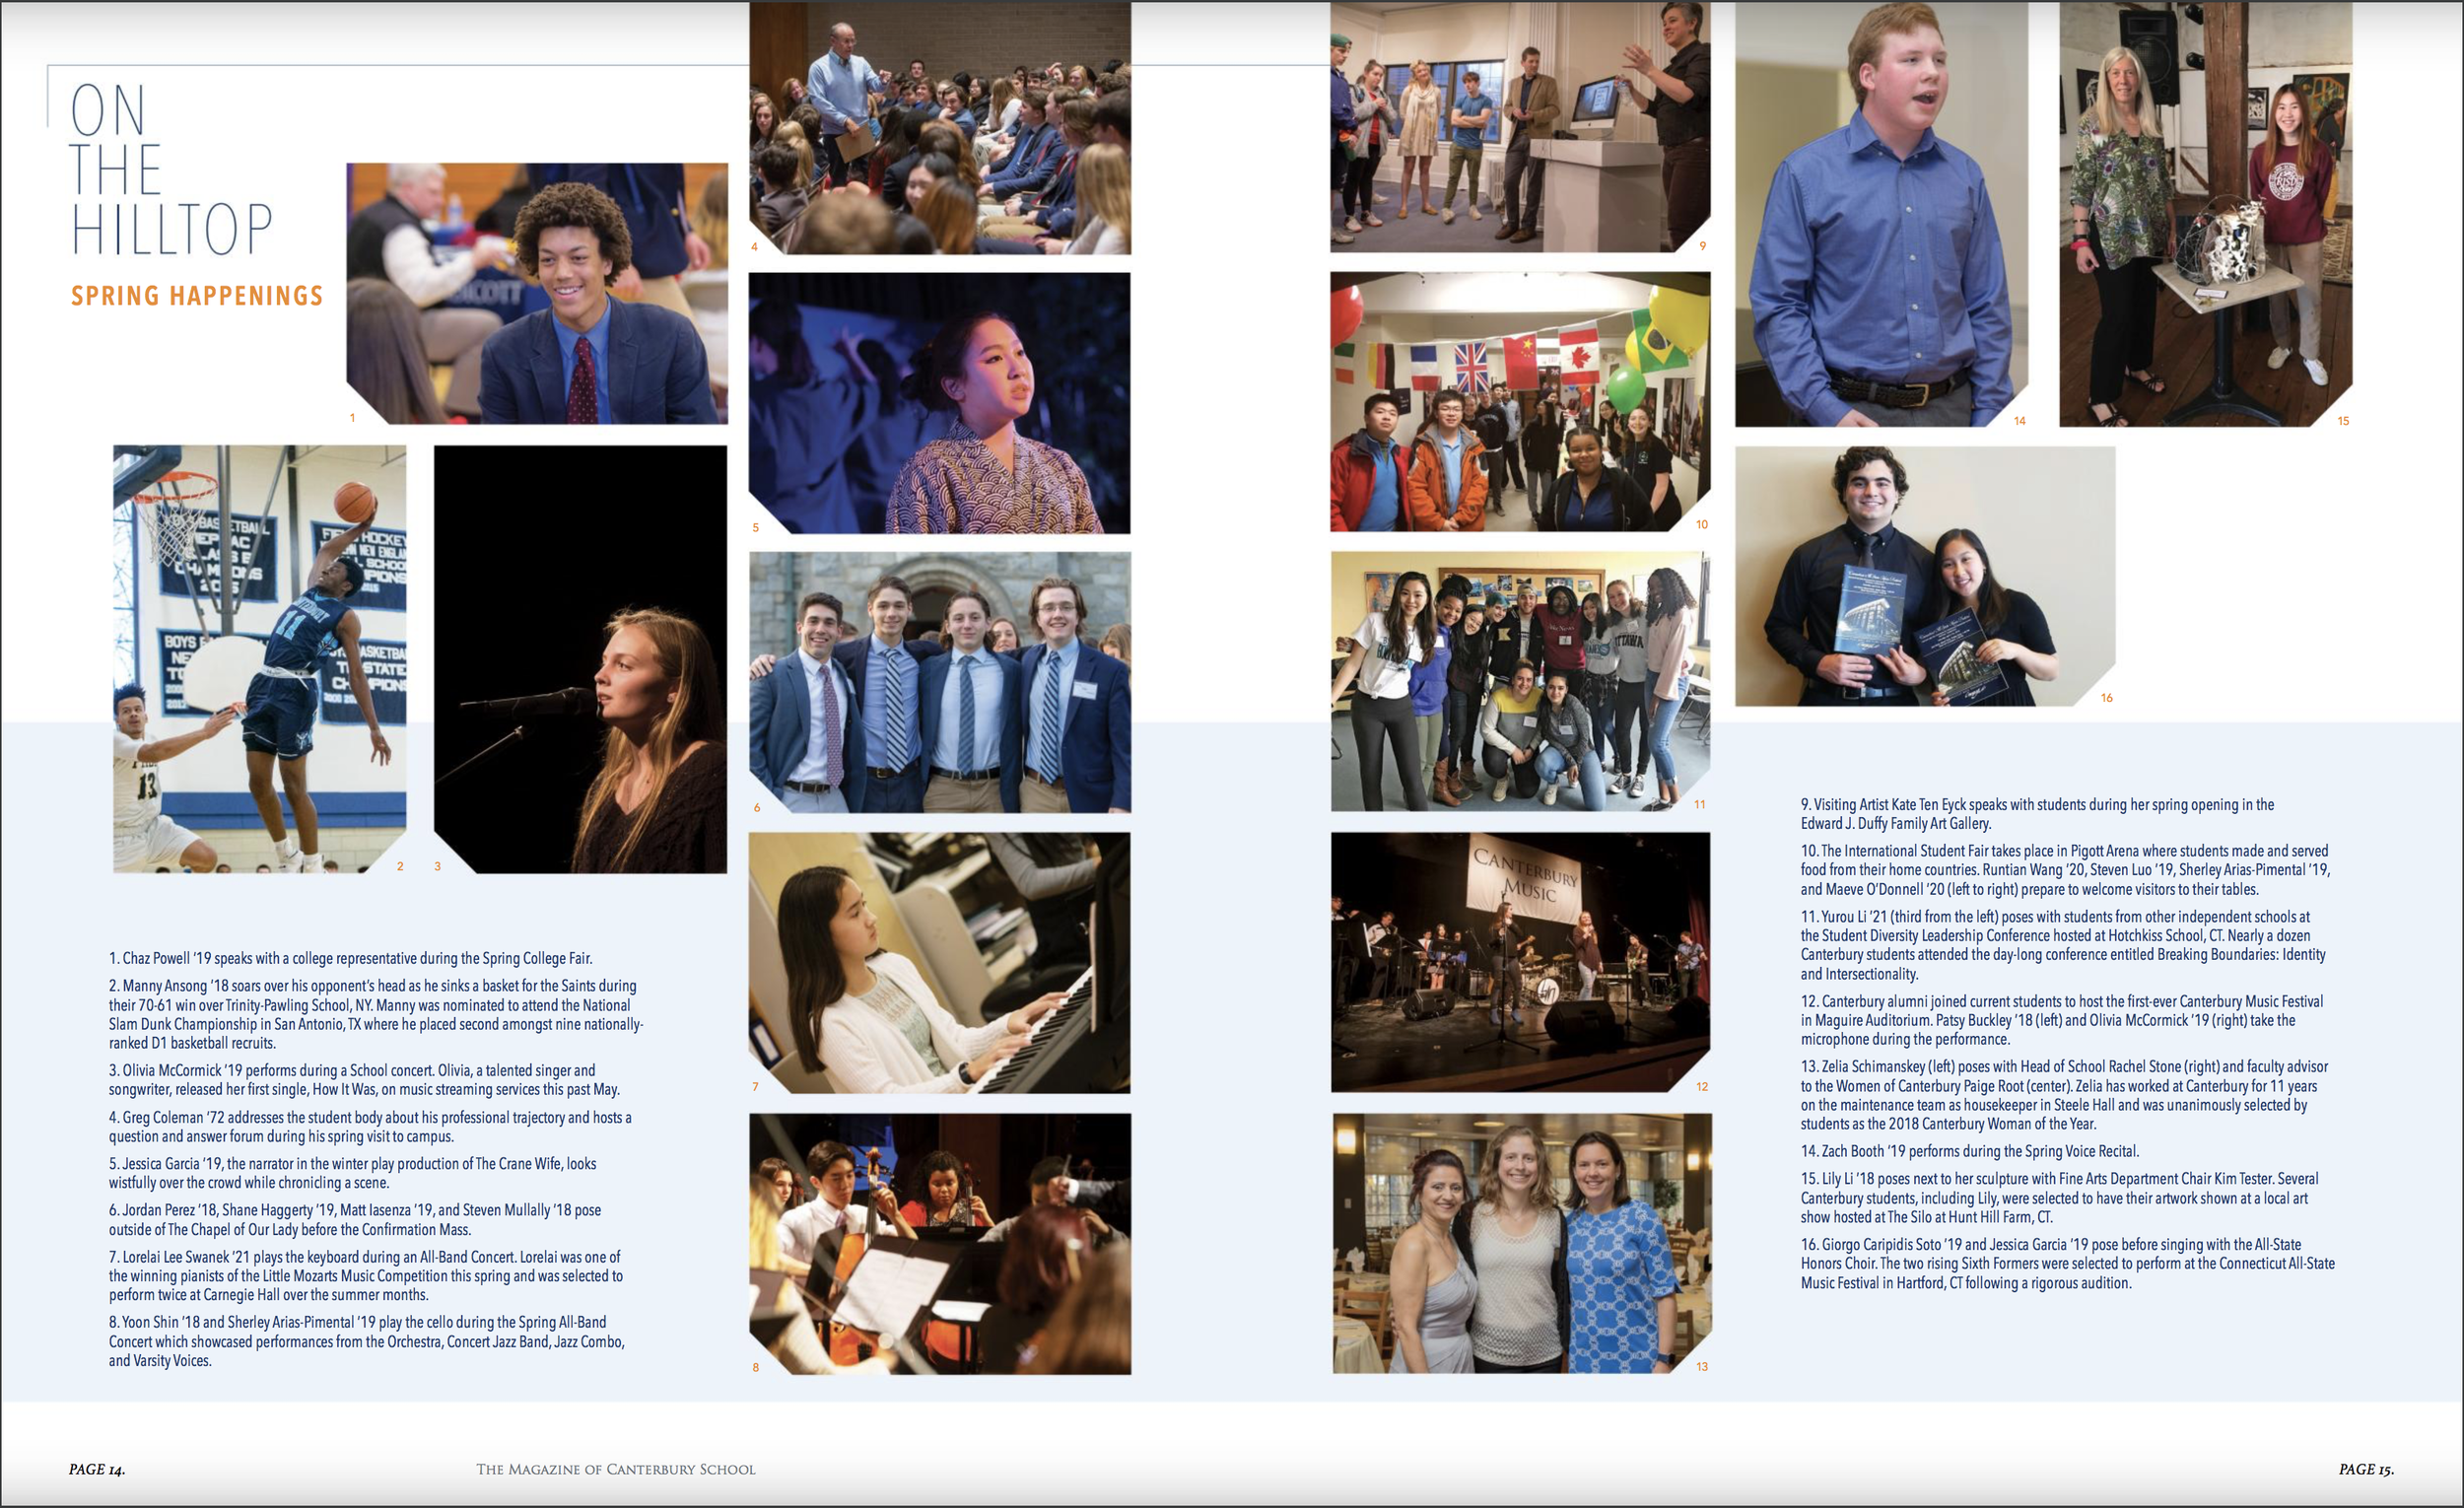Viewport: 2464px width, 1508px height.
Task: Click caption 9 about Kate Ten Eyck
Action: coord(2038,814)
